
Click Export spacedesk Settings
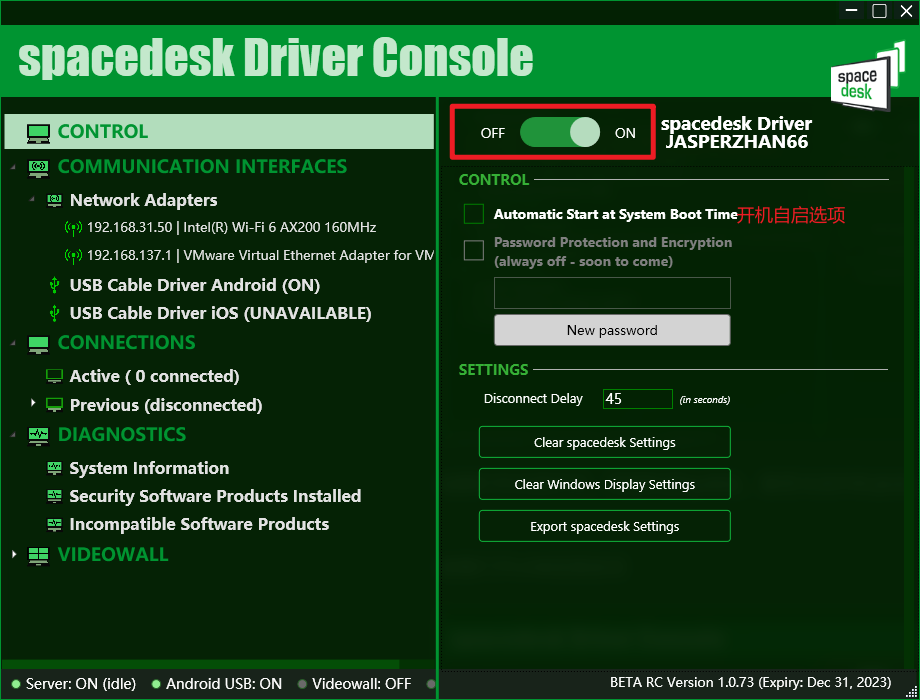click(604, 527)
